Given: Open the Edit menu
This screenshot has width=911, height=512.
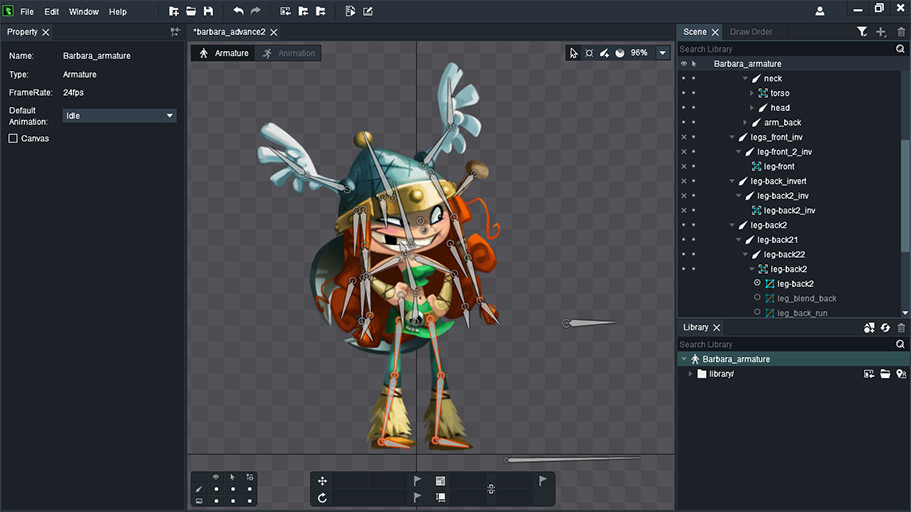Looking at the screenshot, I should (x=52, y=12).
